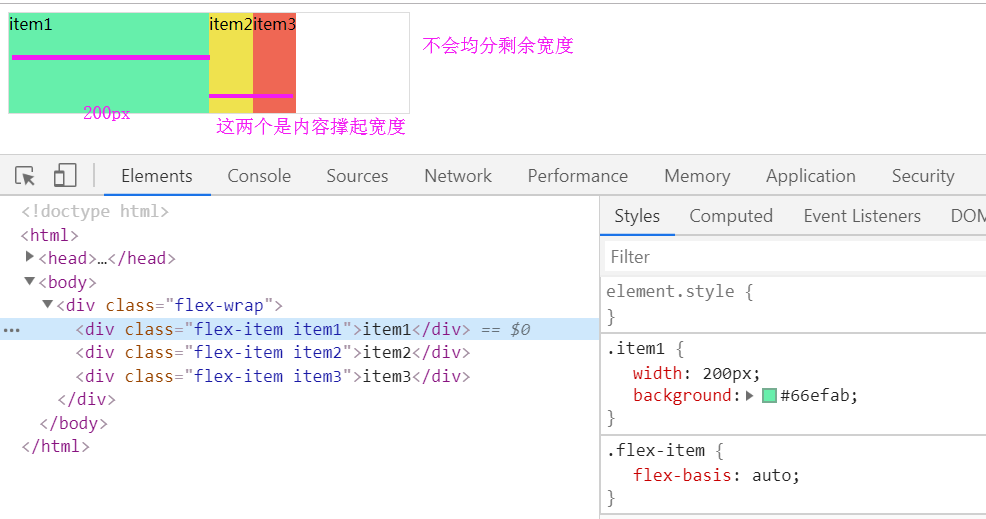Collapse the body element node
Image resolution: width=986 pixels, height=519 pixels.
point(30,281)
